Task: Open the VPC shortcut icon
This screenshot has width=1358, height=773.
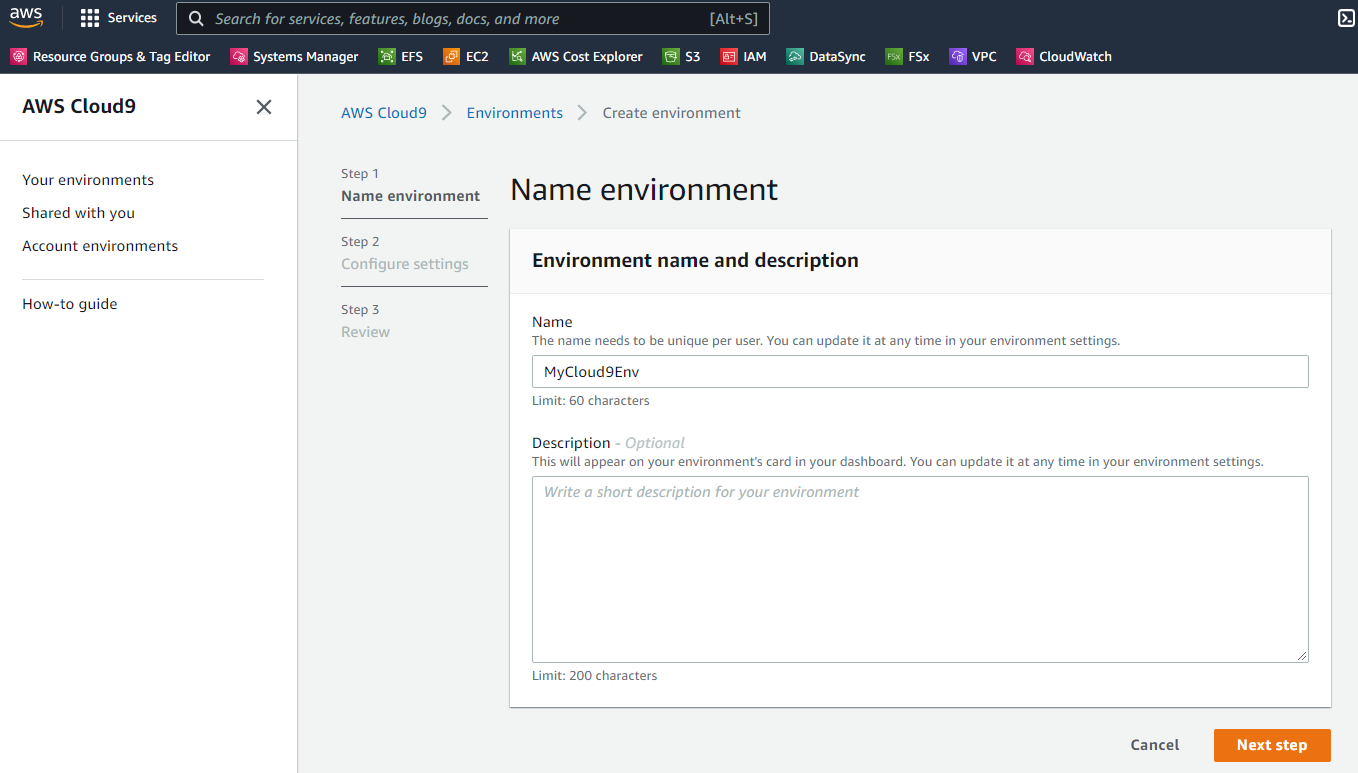Action: coord(957,57)
